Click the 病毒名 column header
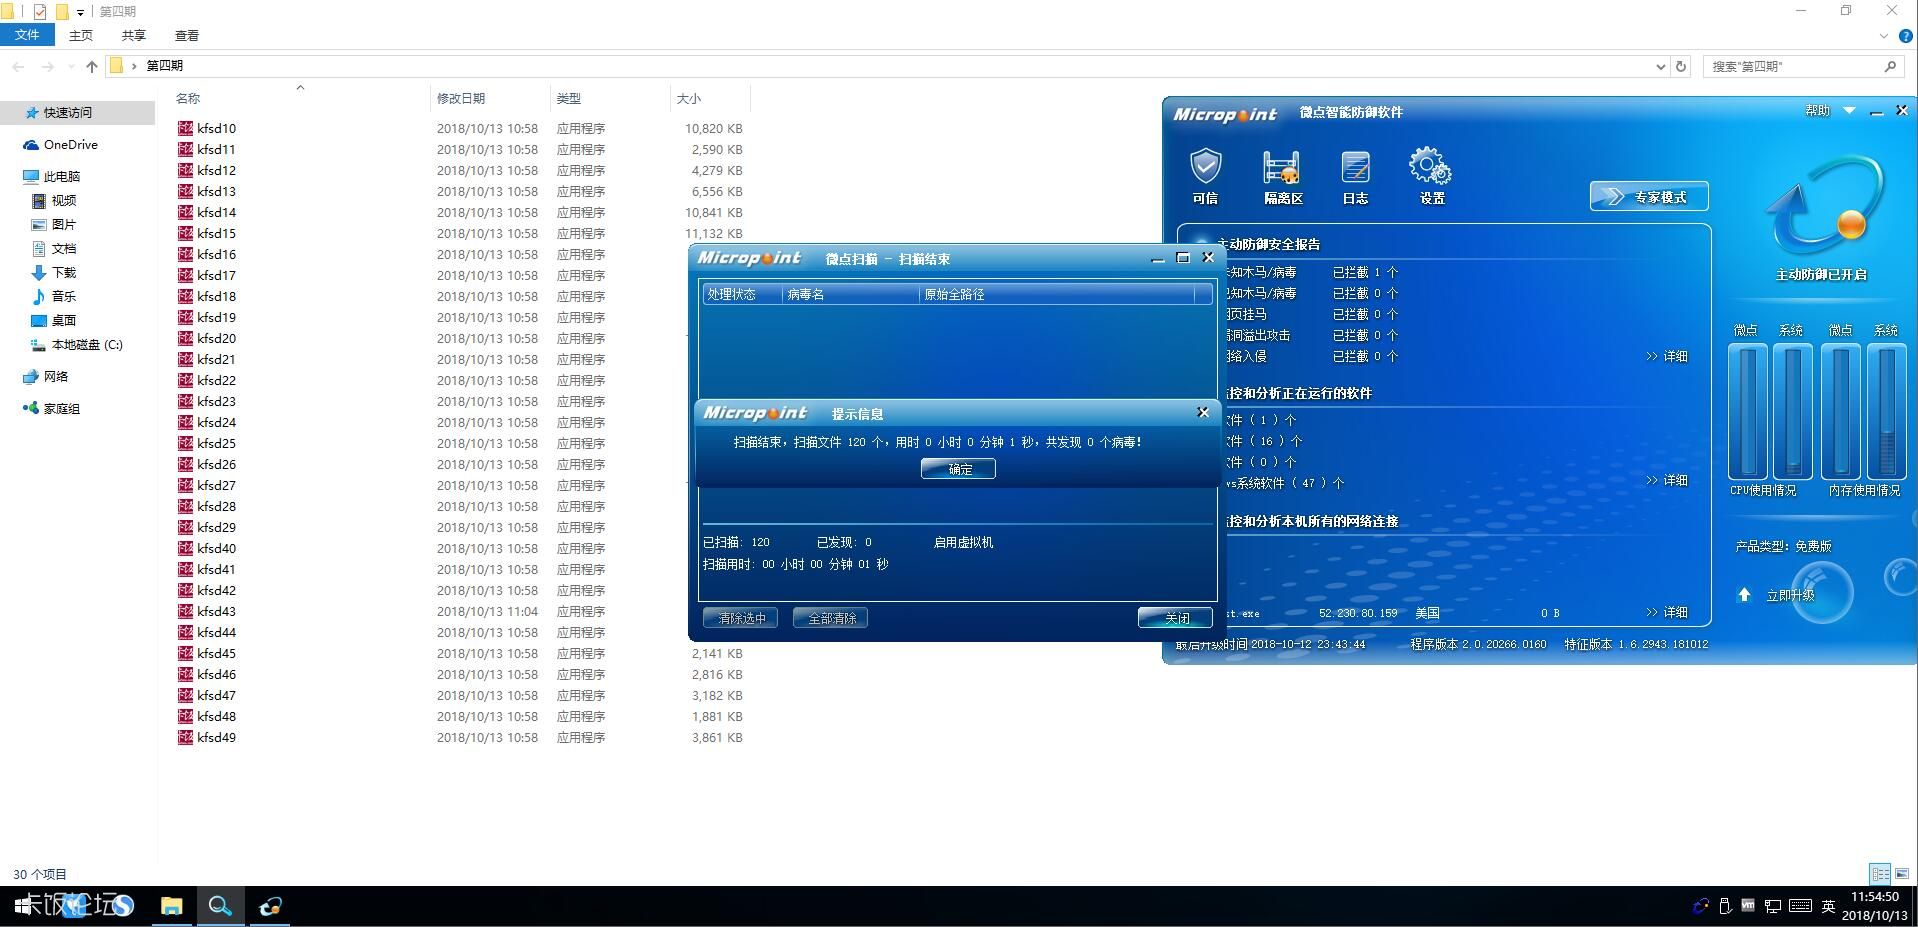 [850, 294]
